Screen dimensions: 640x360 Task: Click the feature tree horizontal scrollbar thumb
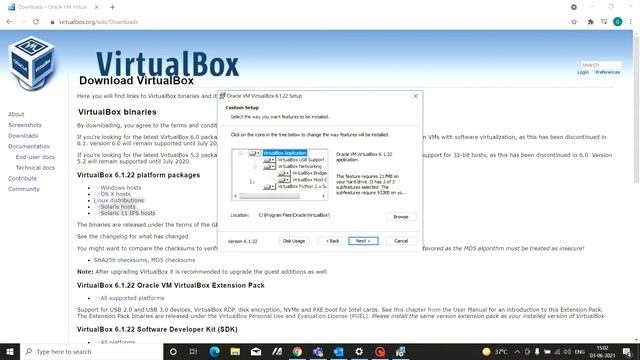[x=269, y=196]
